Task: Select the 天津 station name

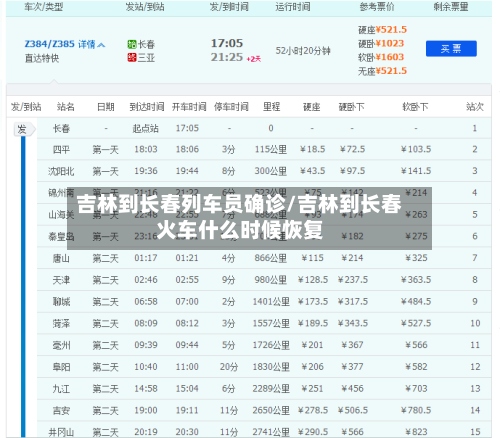Action: [x=61, y=280]
